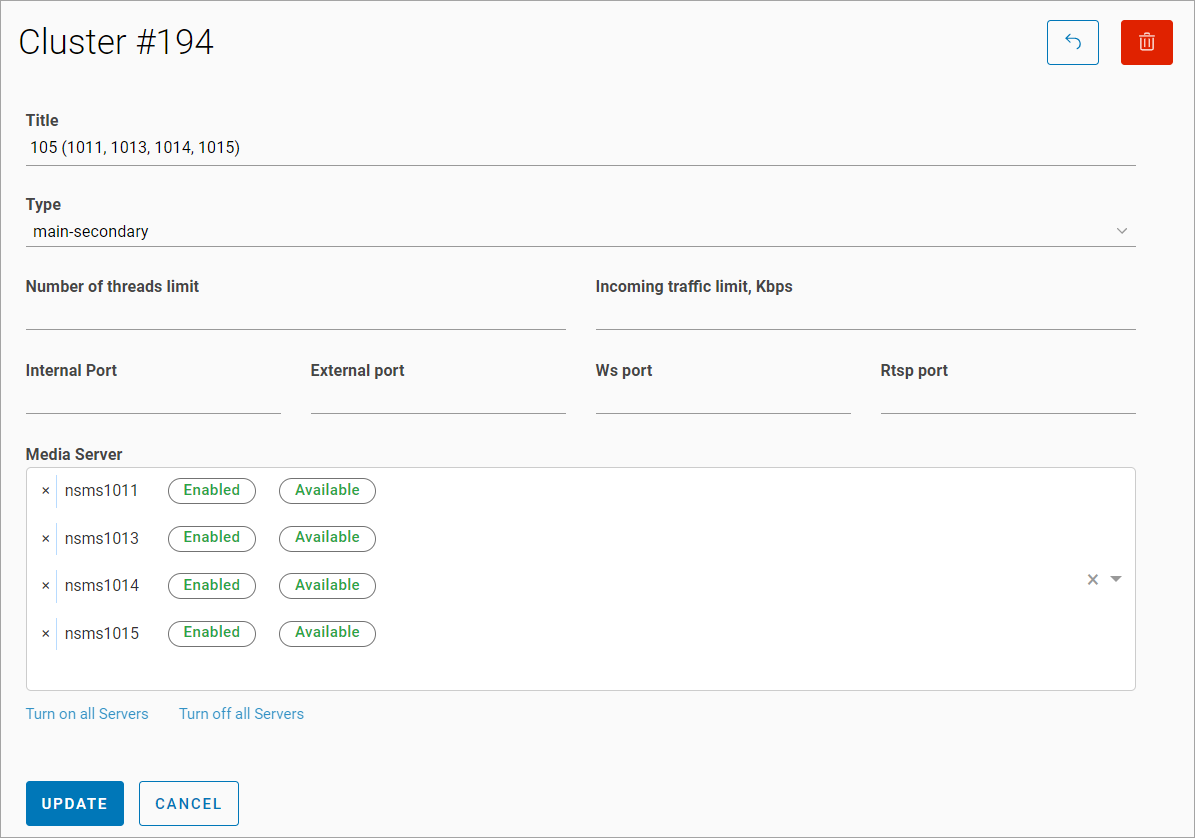
Task: Click Turn on all Servers link
Action: pos(87,714)
